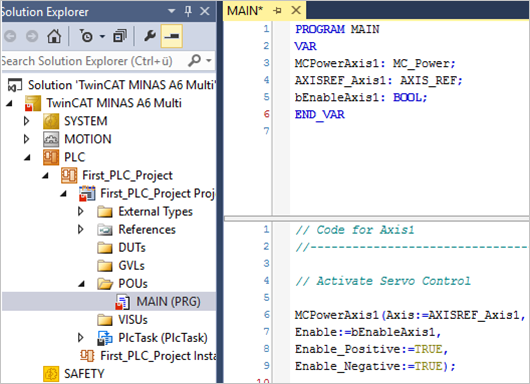This screenshot has height=384, width=530.
Task: Click the DUTs folder icon
Action: [105, 248]
